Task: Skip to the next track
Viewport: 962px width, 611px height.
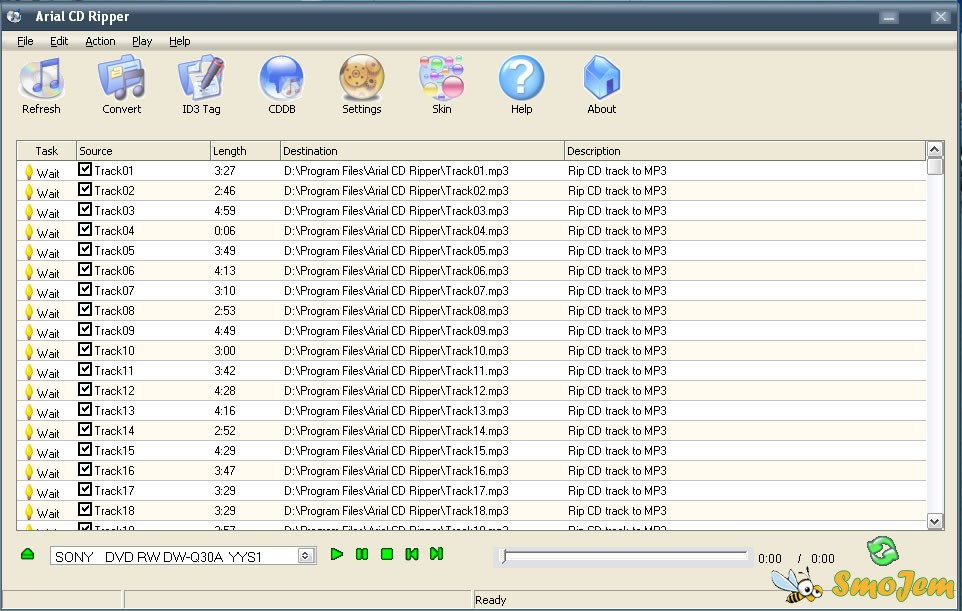Action: click(436, 555)
